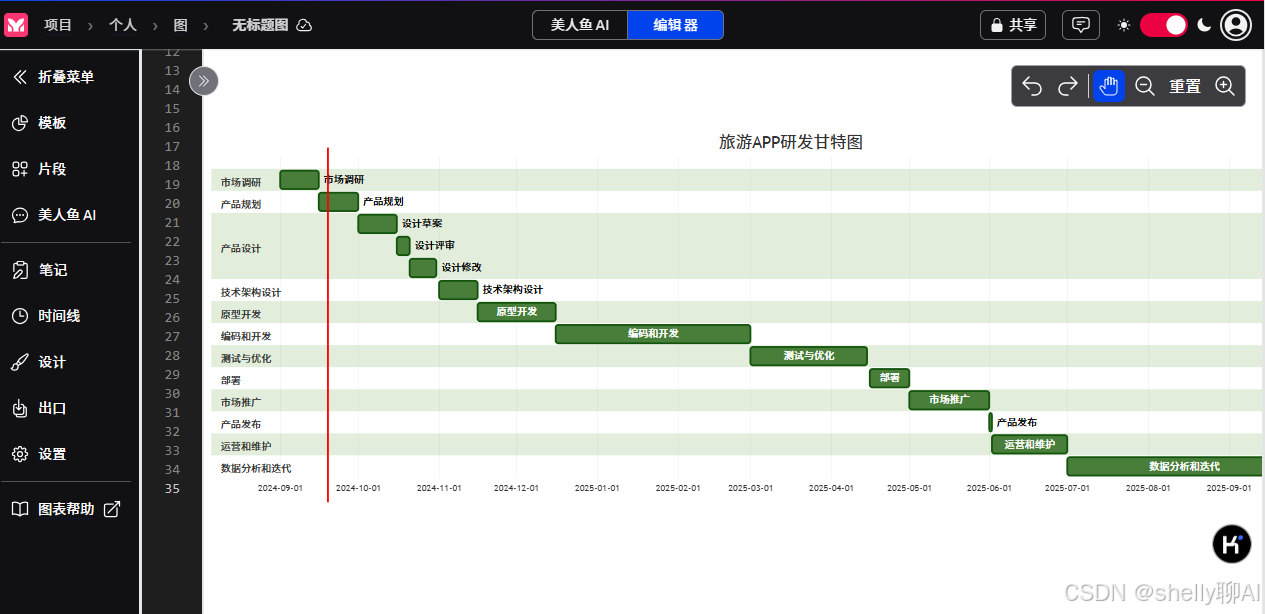This screenshot has width=1265, height=614.
Task: Click the 共享 share button
Action: pos(1013,25)
